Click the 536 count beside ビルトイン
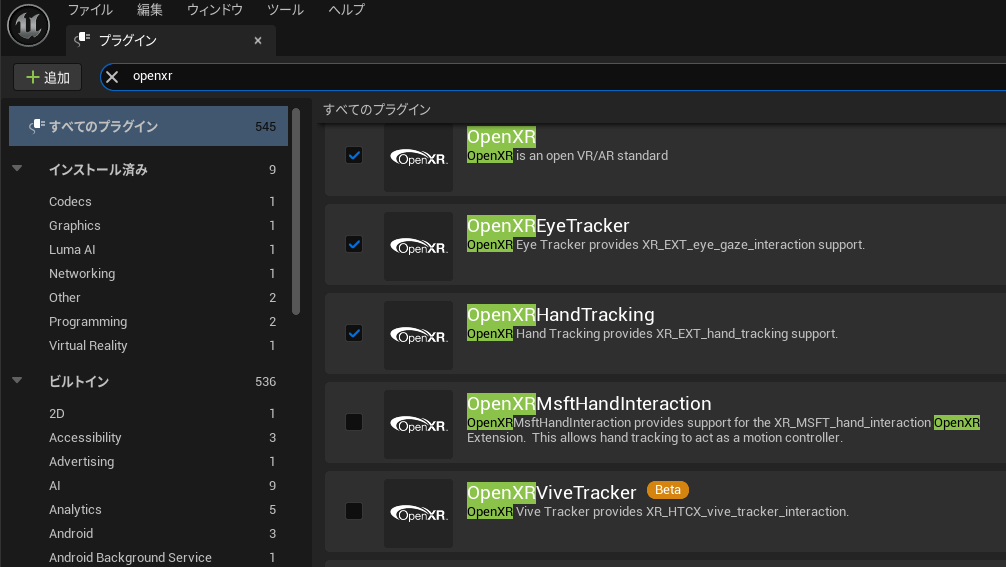Viewport: 1006px width, 567px height. [x=265, y=382]
